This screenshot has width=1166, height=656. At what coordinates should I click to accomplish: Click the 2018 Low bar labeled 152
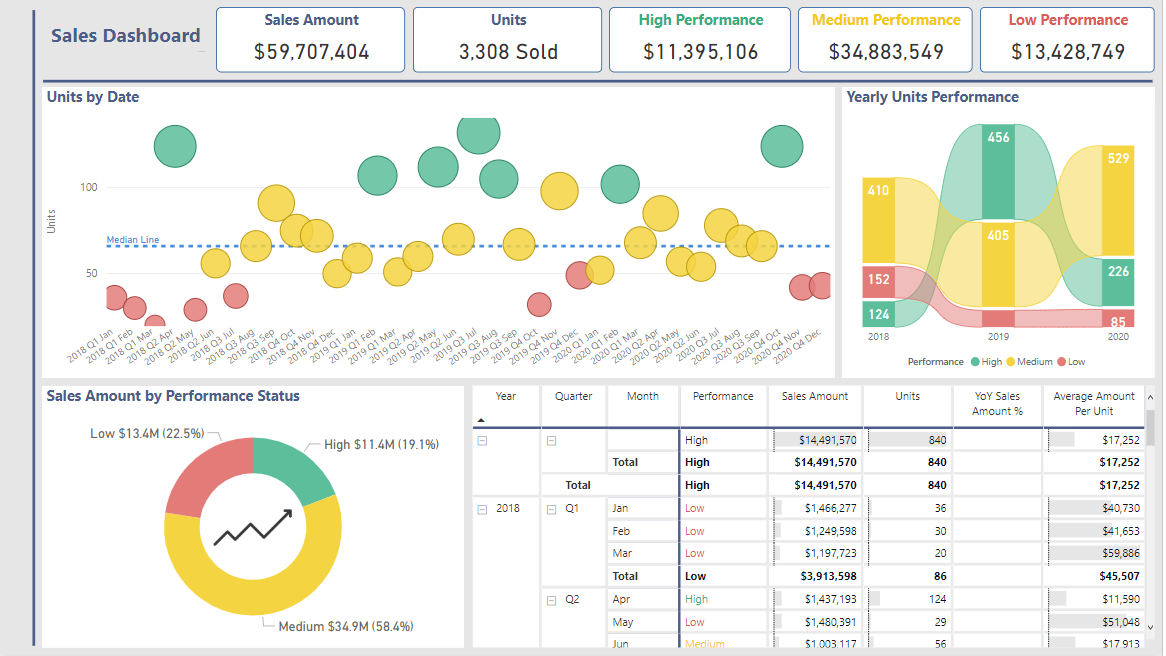(878, 280)
